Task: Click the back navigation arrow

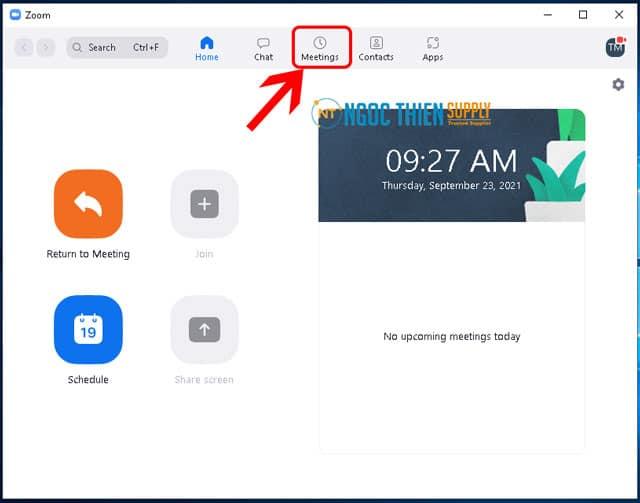Action: coord(24,48)
